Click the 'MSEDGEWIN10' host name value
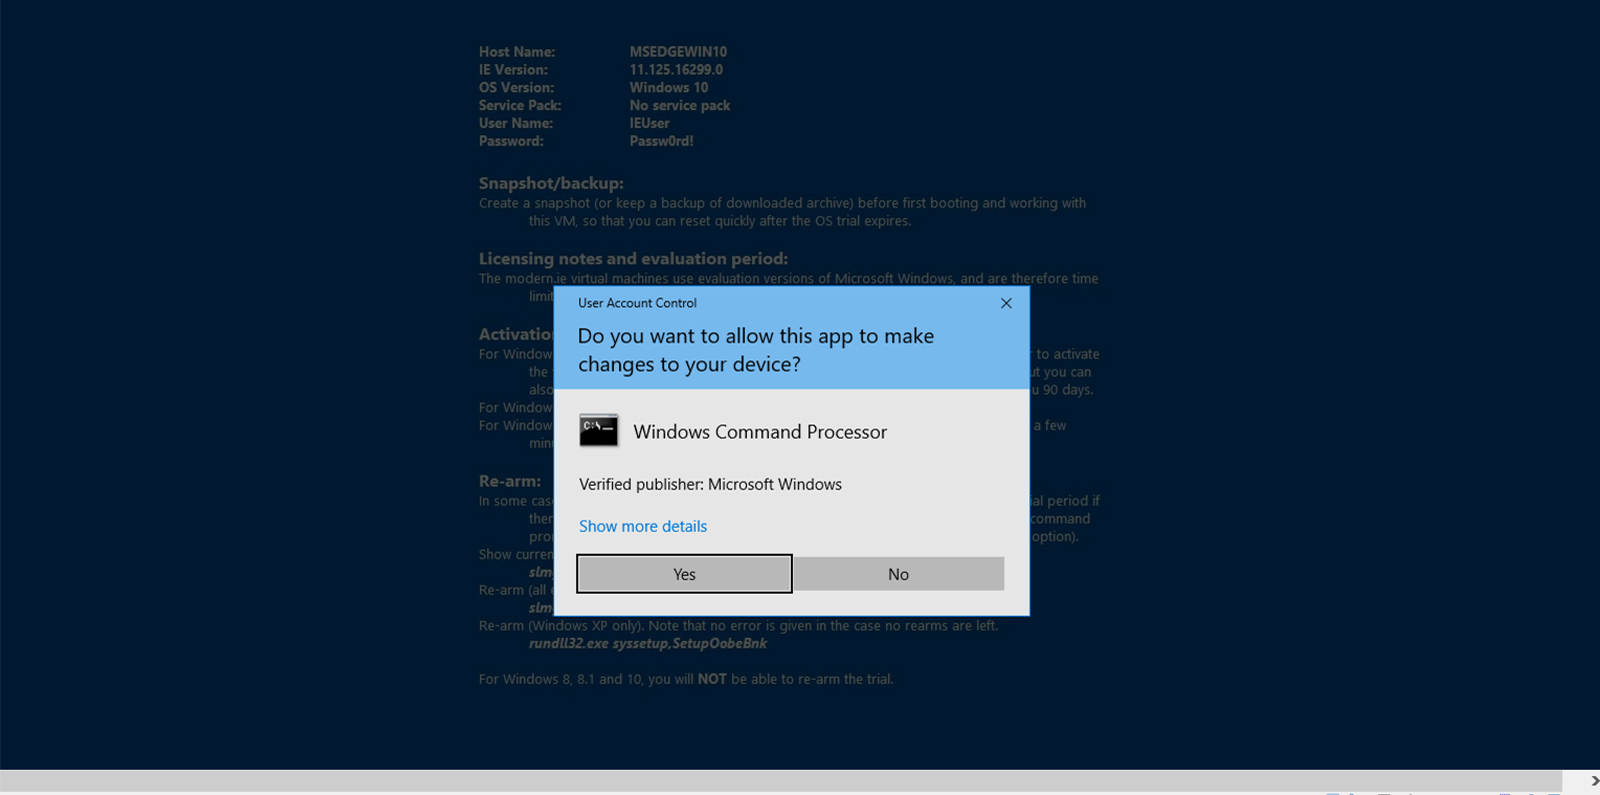The width and height of the screenshot is (1600, 795). pyautogui.click(x=678, y=52)
